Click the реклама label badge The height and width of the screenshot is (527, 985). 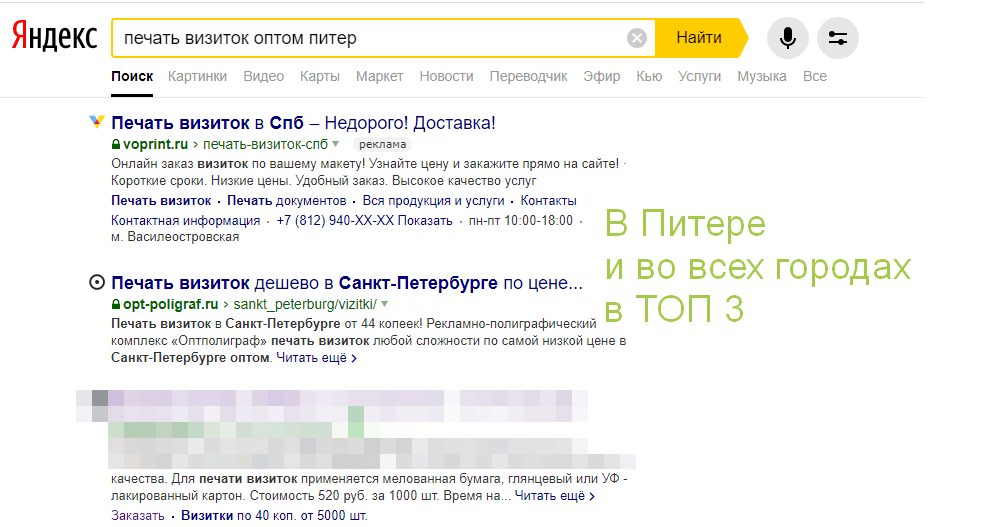383,144
